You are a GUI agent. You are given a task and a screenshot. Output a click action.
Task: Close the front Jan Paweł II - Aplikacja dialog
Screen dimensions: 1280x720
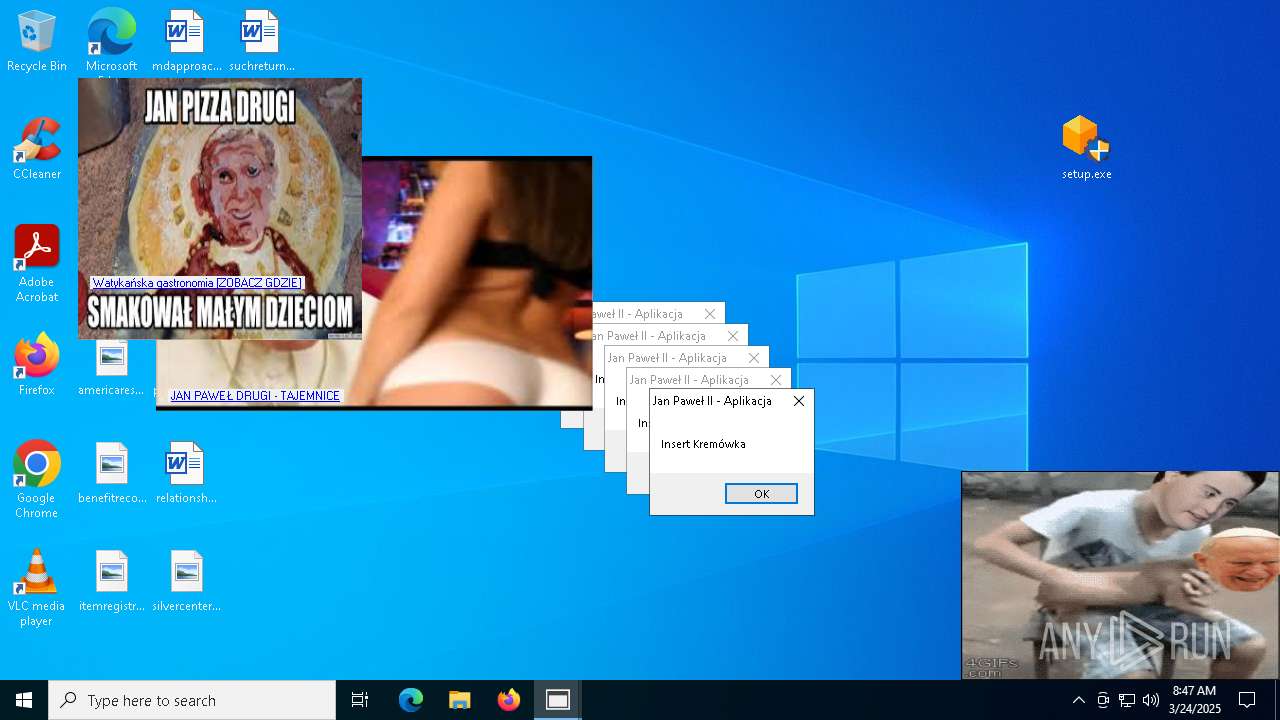(798, 401)
